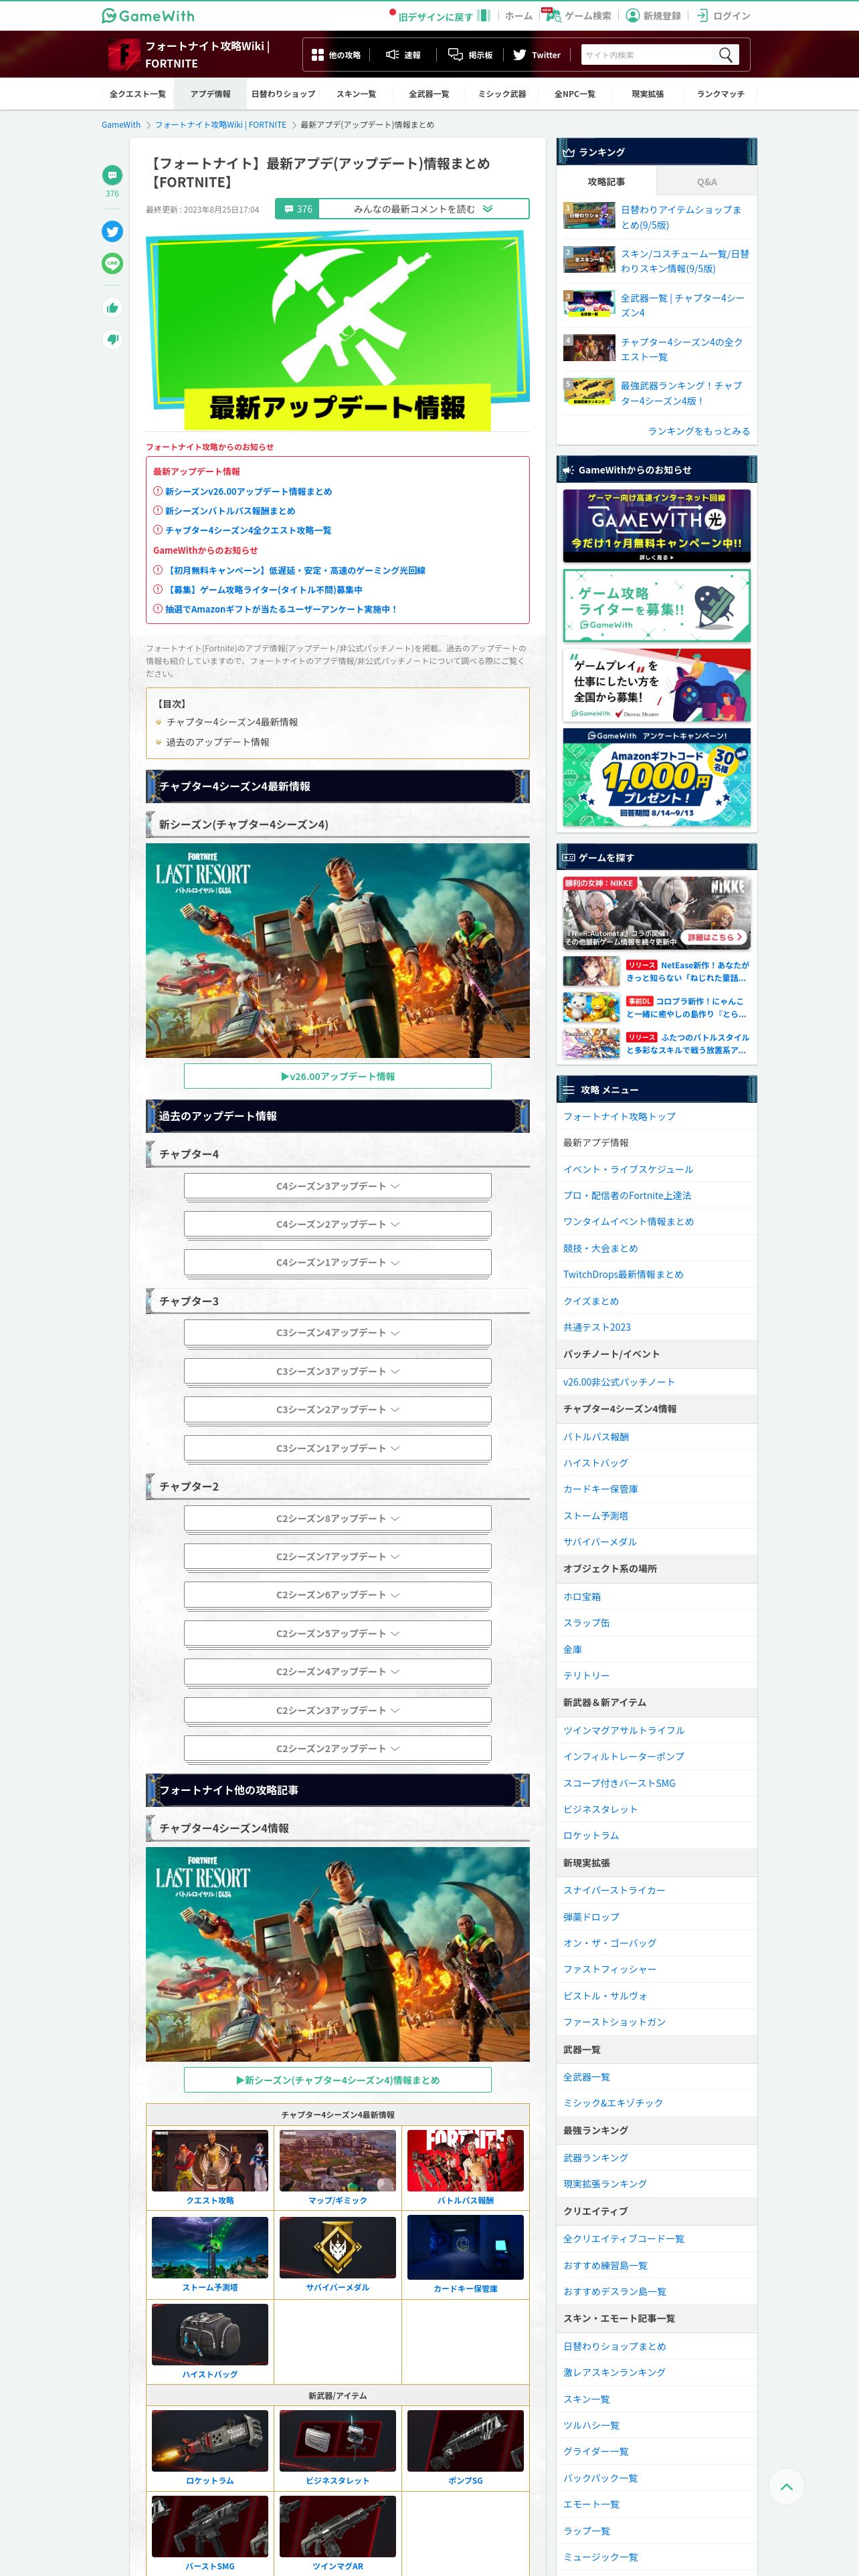This screenshot has height=2576, width=859.
Task: Open バトルパス報酬 sidebar link
Action: coord(596,1436)
